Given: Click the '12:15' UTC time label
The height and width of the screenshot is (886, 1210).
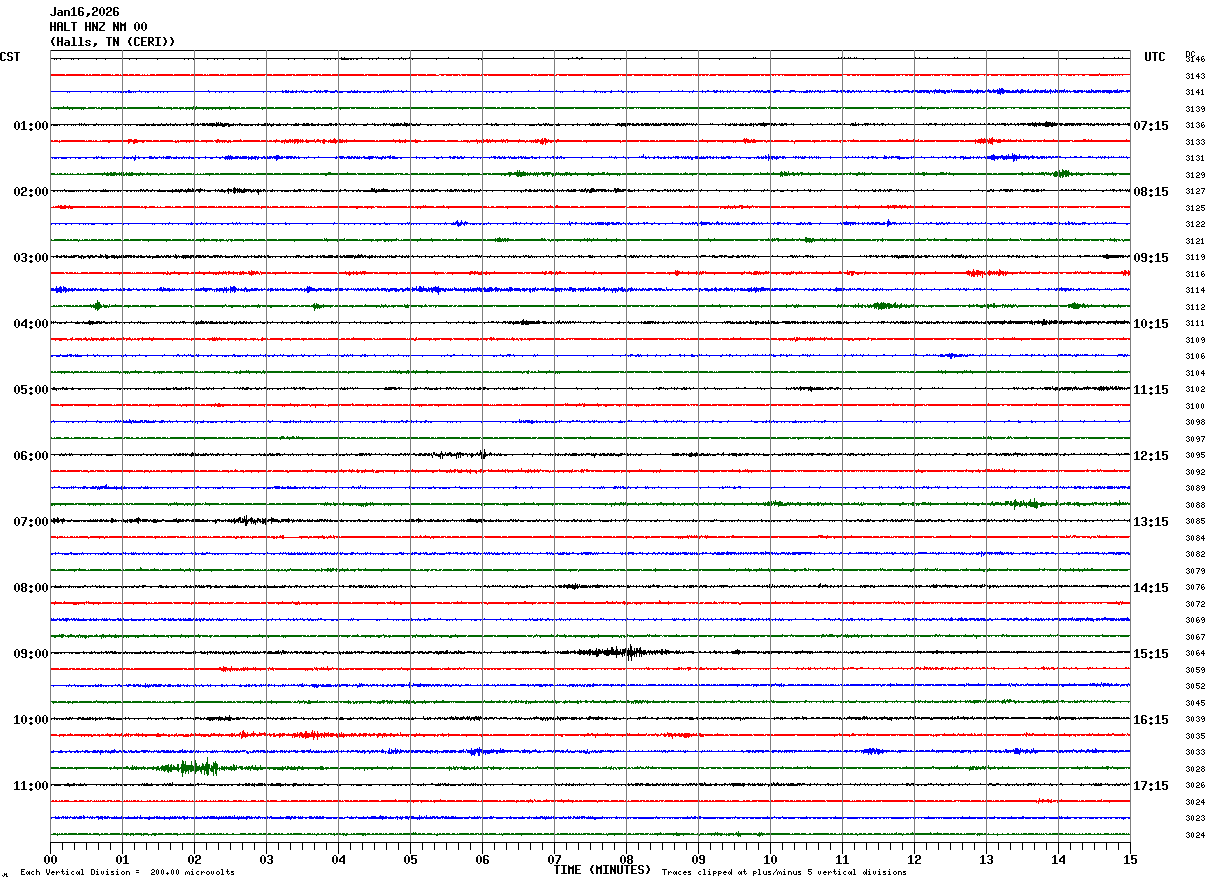Looking at the screenshot, I should click(x=1151, y=456).
